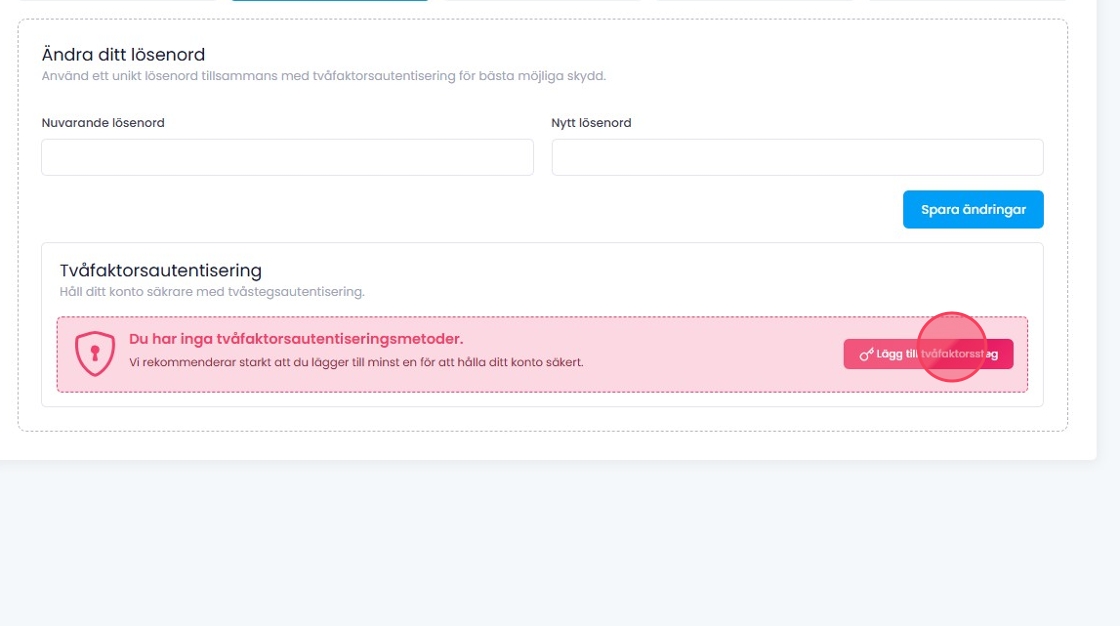Select the Tvåfaktorsautentisering section heading

click(x=160, y=270)
